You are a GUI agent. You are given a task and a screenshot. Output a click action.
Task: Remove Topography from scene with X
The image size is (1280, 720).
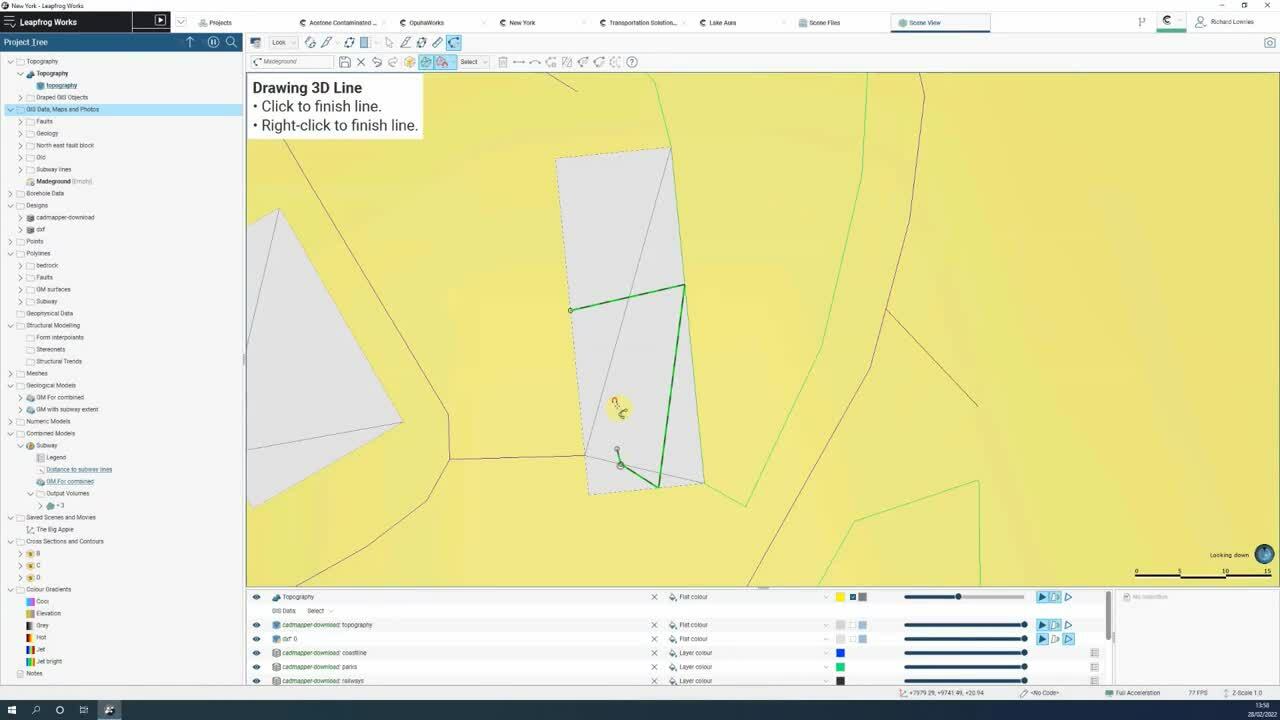[655, 597]
